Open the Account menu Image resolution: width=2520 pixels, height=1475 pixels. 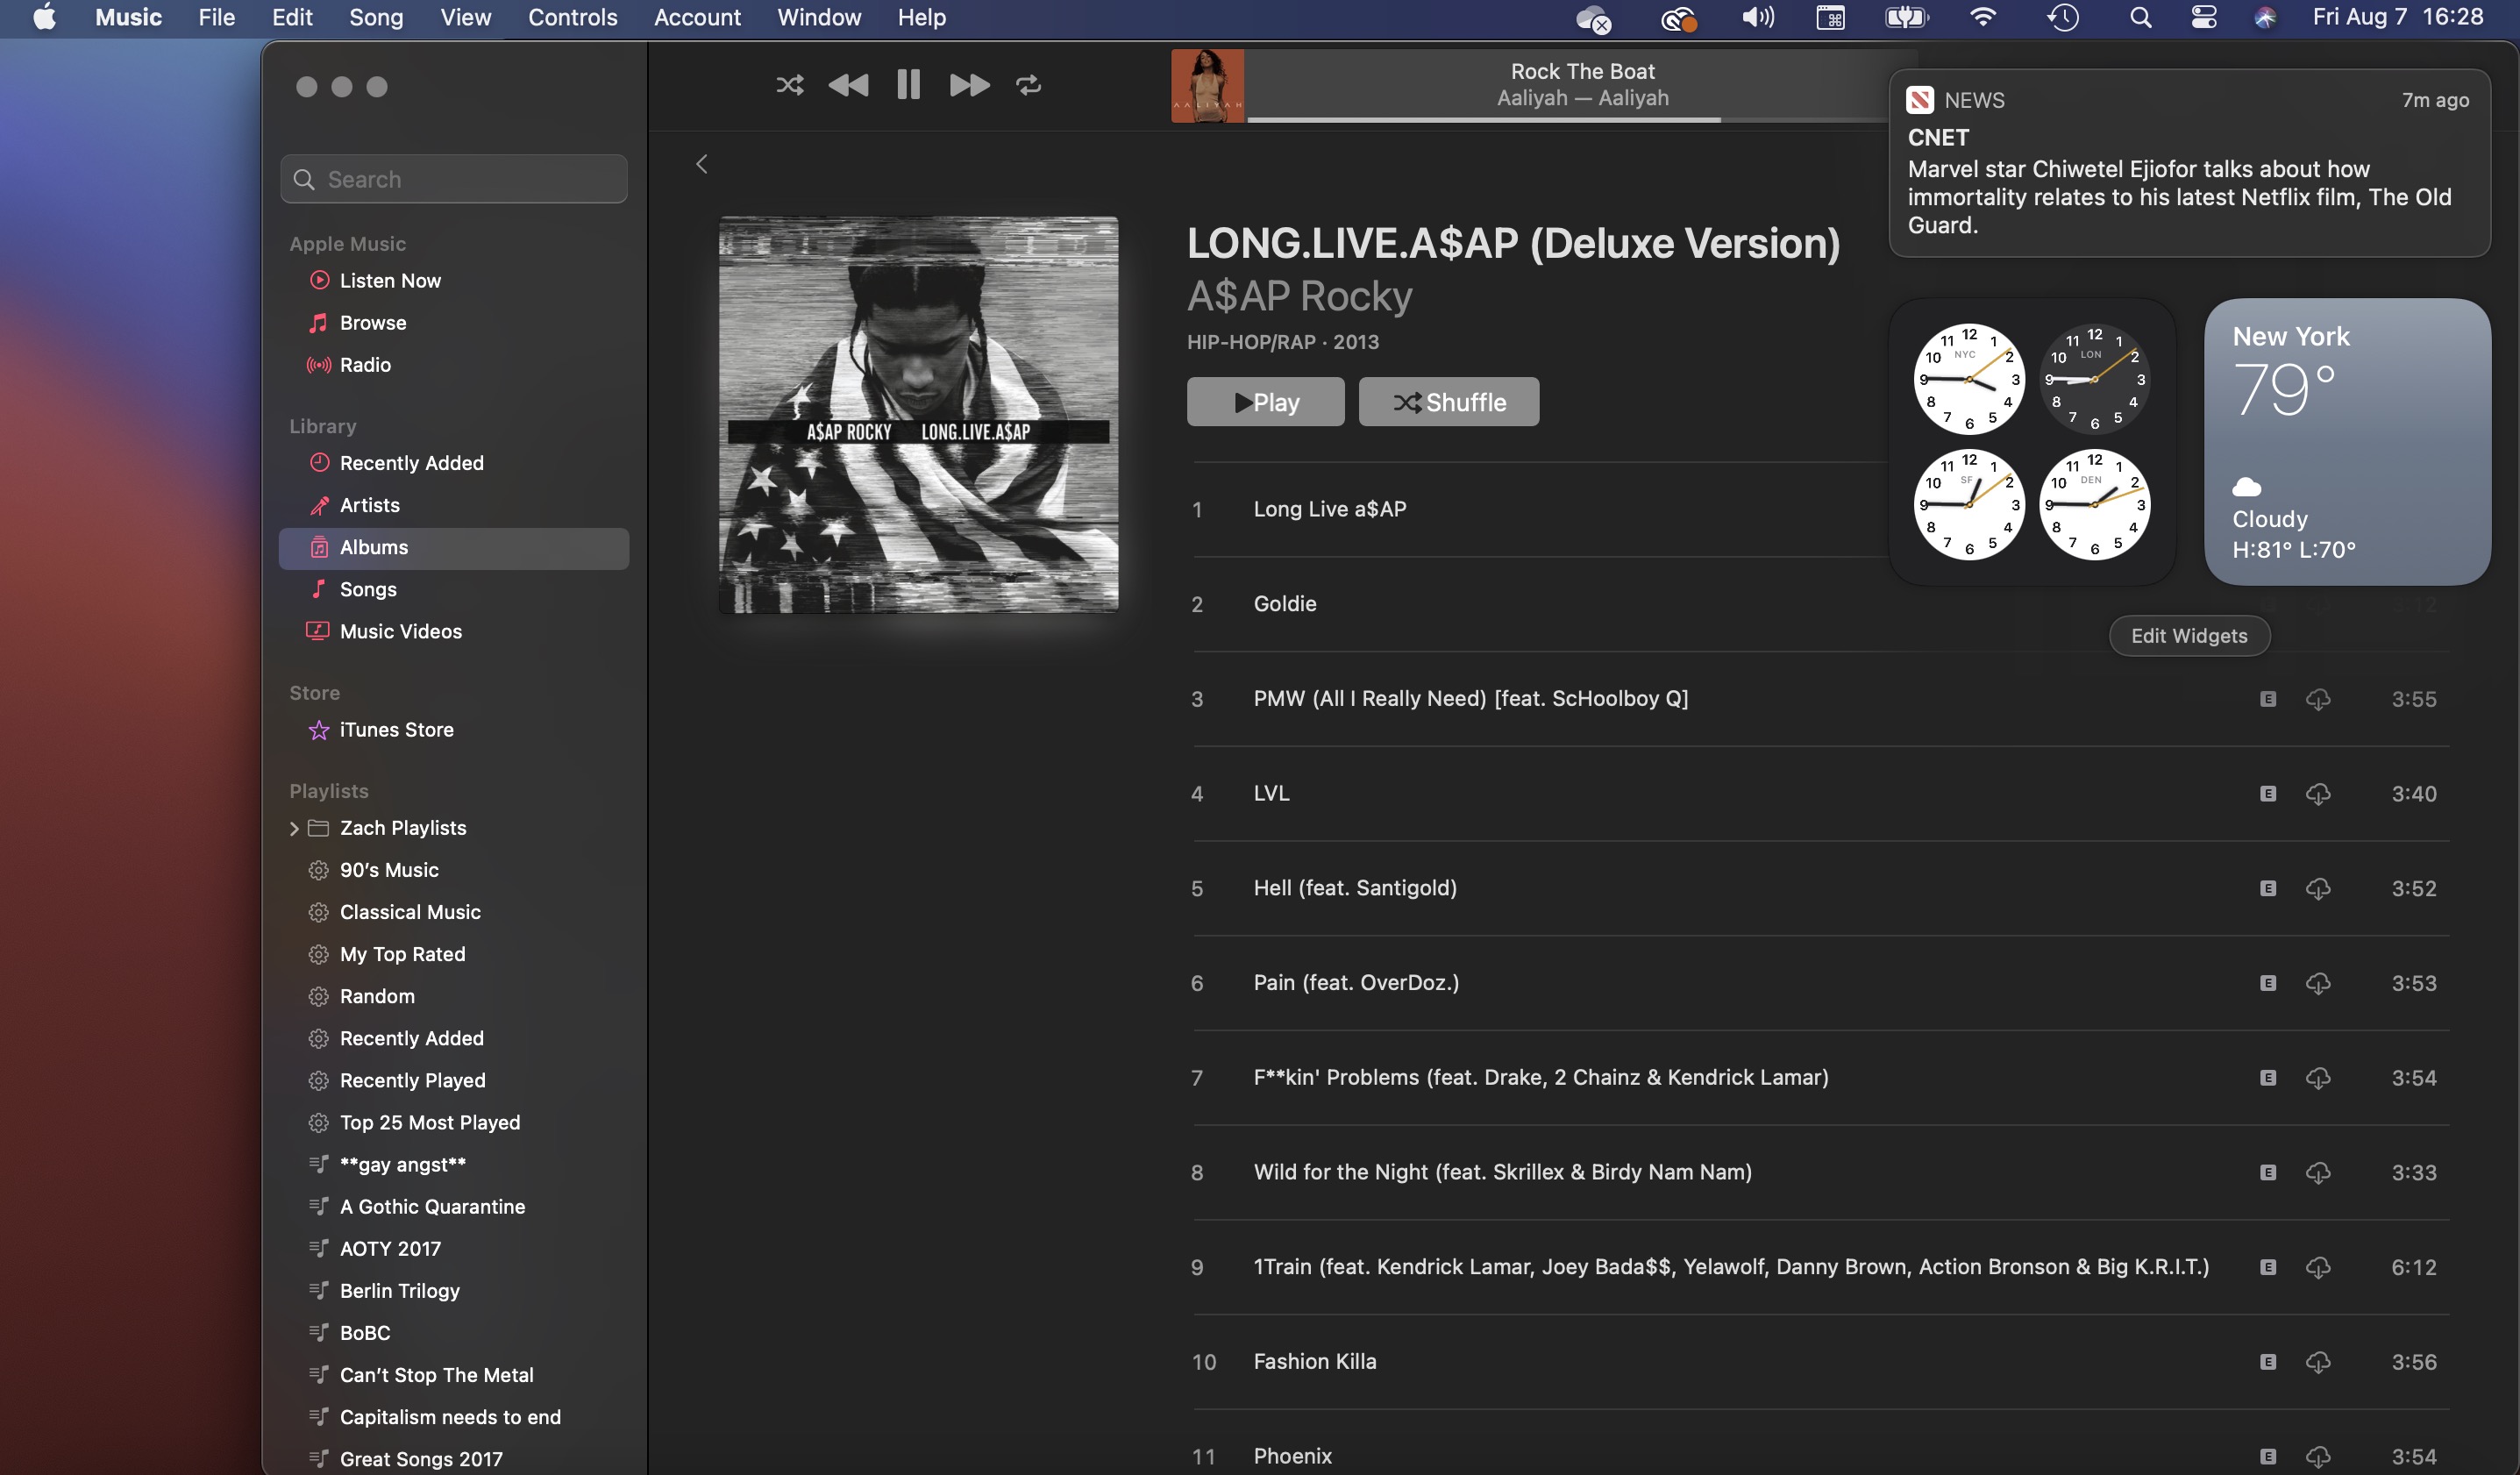(x=697, y=17)
